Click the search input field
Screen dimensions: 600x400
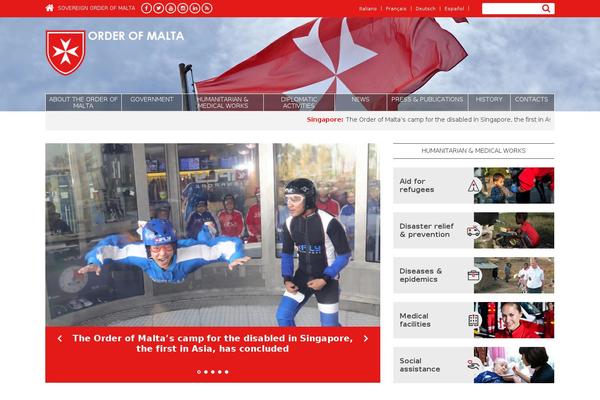click(511, 8)
